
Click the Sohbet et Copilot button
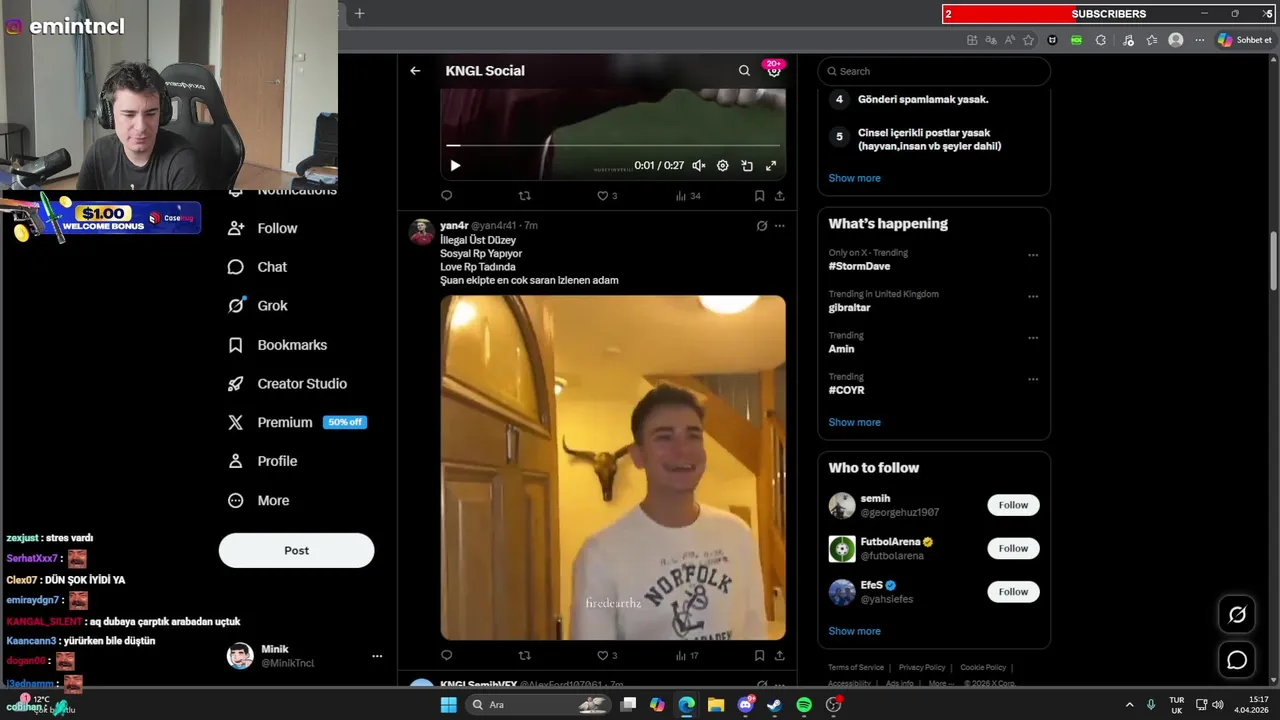(1244, 40)
